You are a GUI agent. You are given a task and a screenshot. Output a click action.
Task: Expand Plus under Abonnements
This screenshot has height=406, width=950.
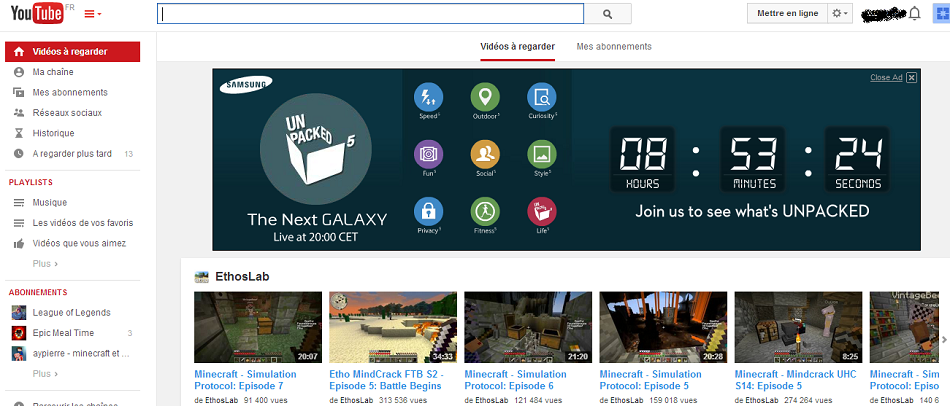click(45, 374)
